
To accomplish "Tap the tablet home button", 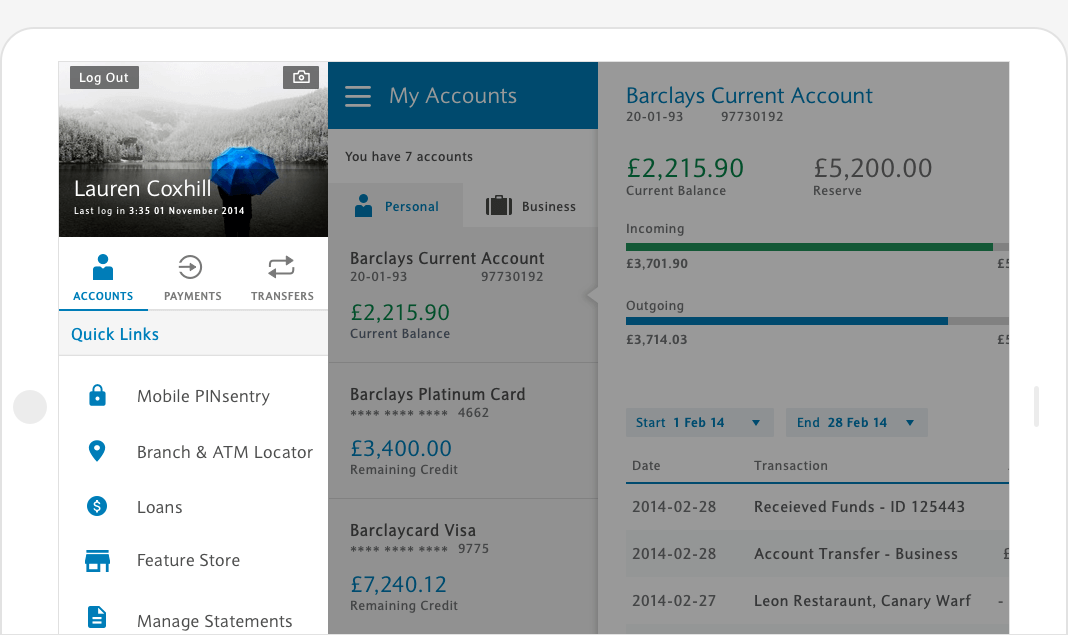I will (x=30, y=407).
